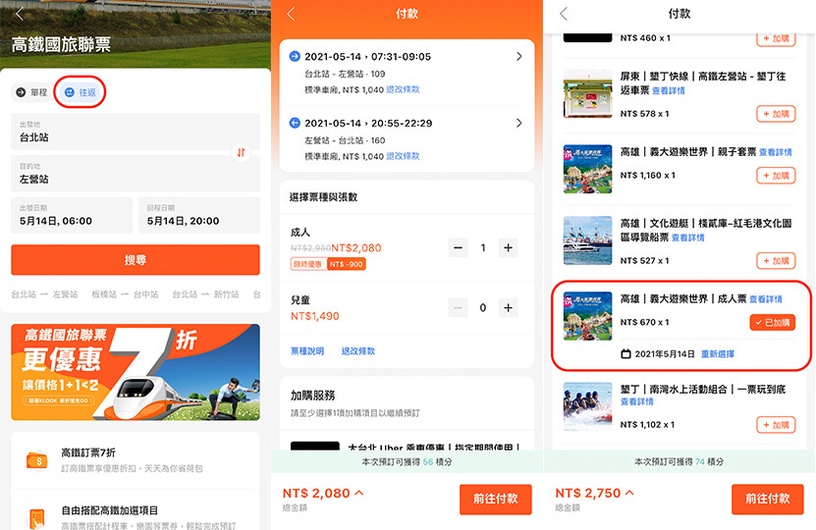Tap the calendar icon beside 2021年5月14日

tap(626, 354)
